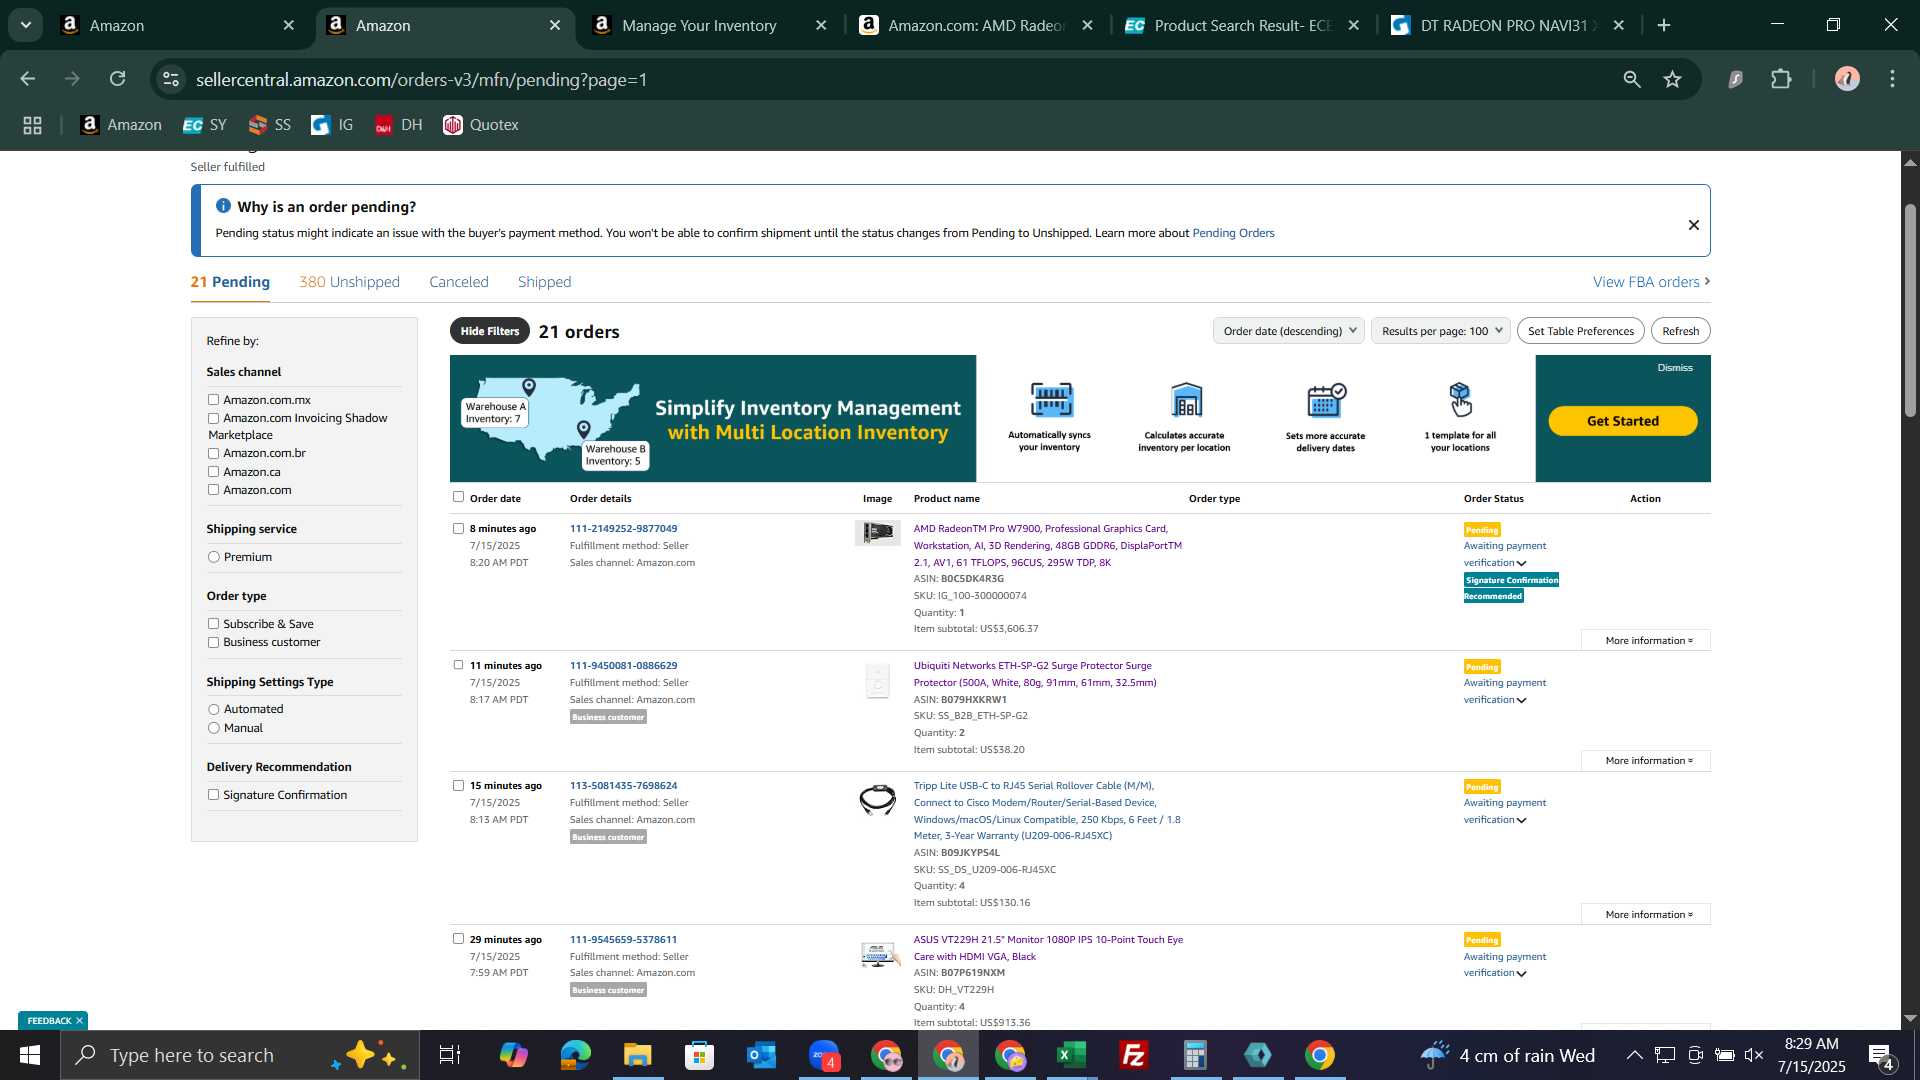
Task: Go back with the browser back arrow
Action: click(27, 79)
